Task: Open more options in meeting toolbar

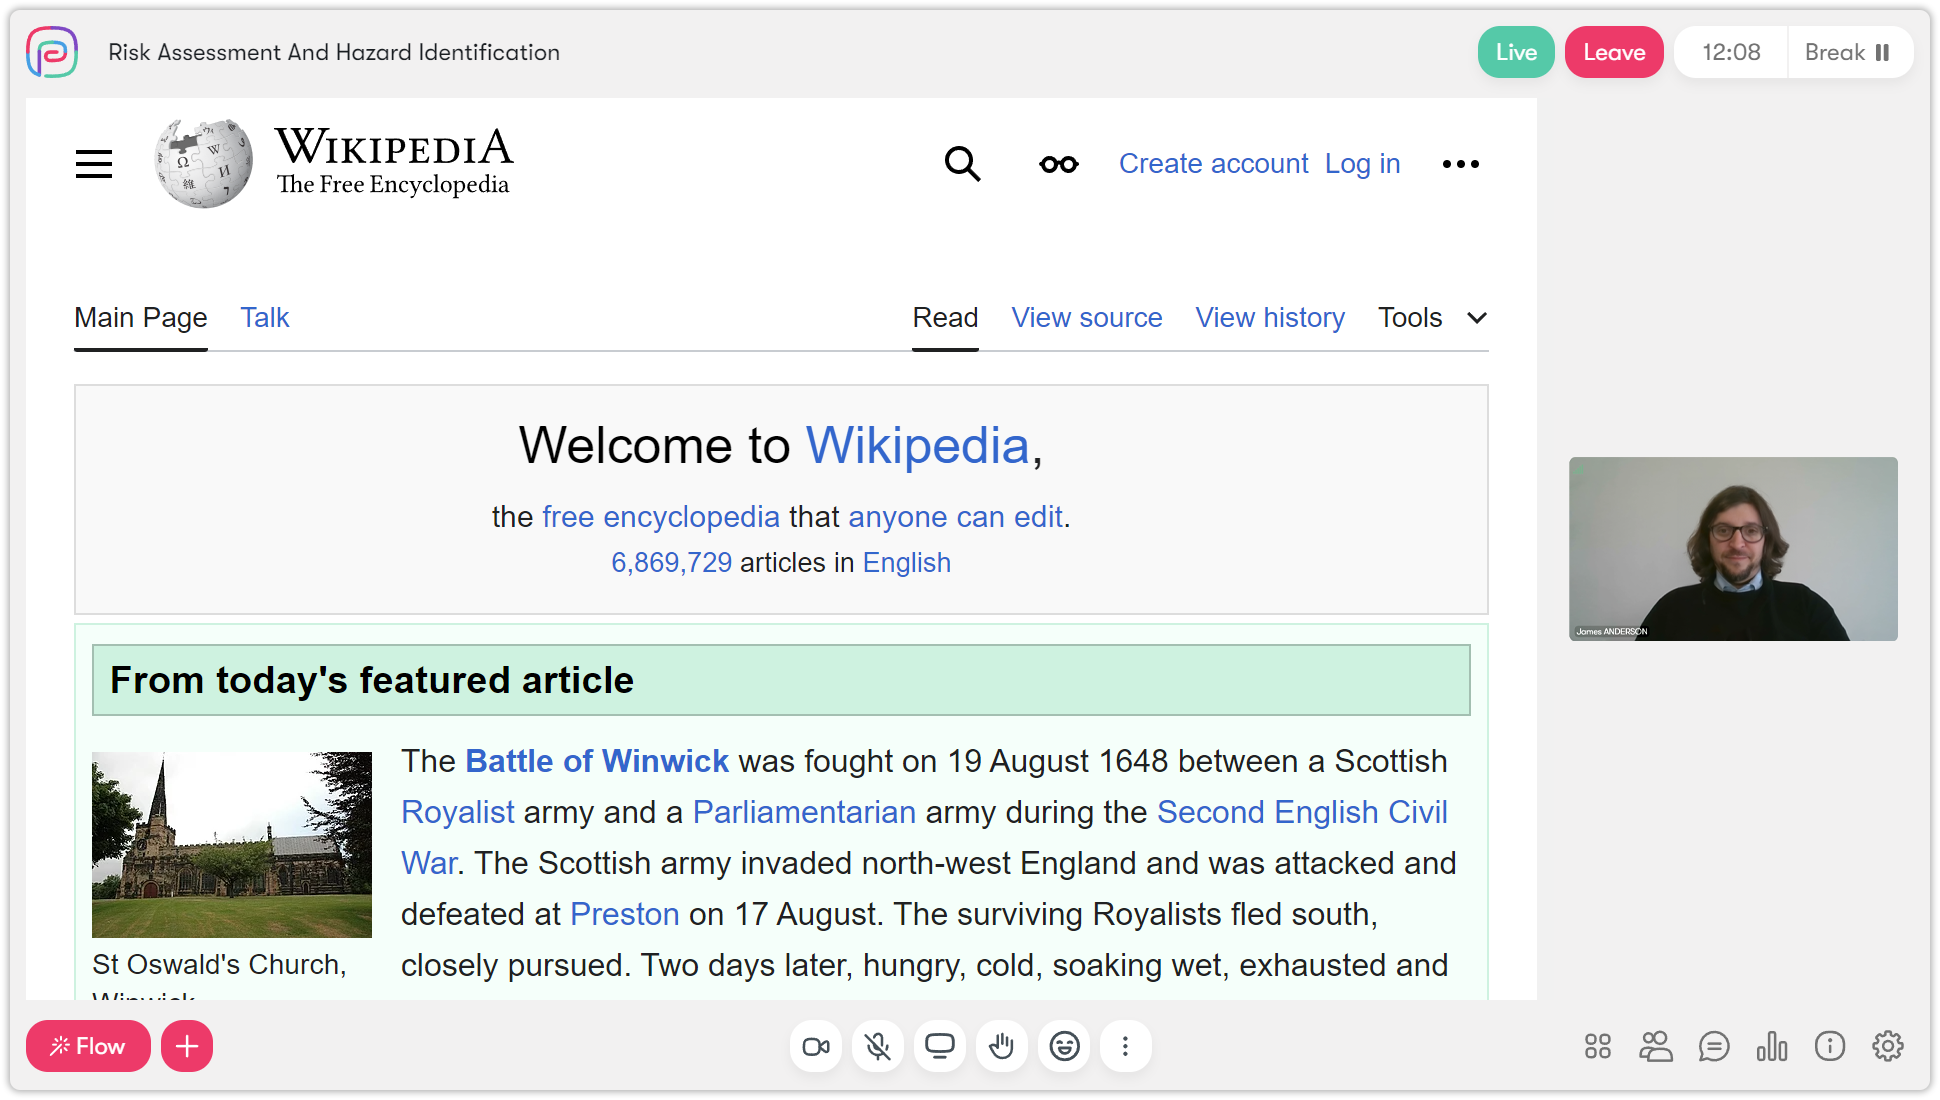Action: click(x=1126, y=1046)
